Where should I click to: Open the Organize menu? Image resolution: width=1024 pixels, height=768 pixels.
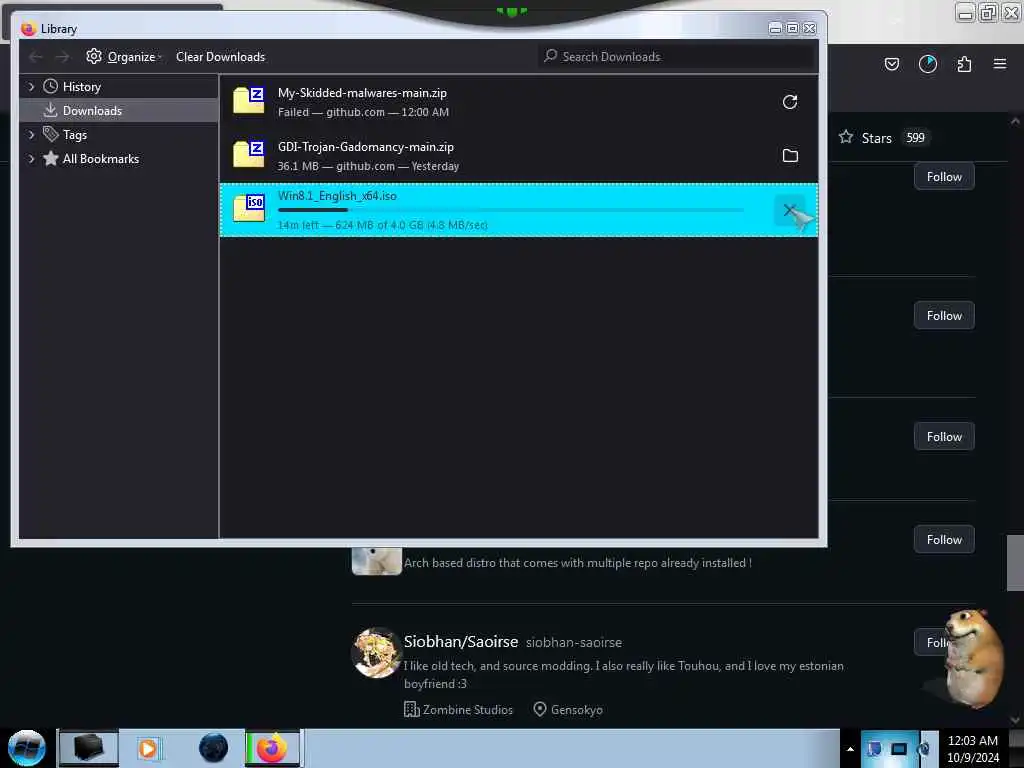pyautogui.click(x=123, y=57)
